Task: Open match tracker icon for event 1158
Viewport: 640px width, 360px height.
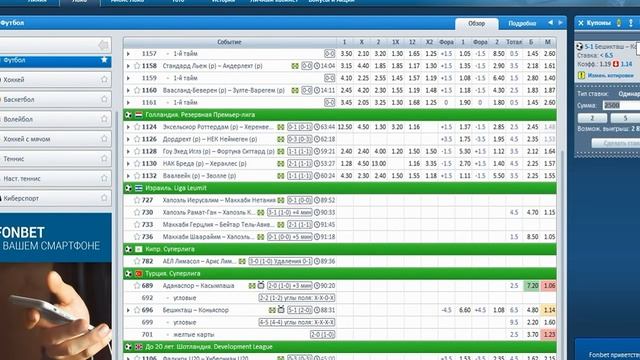Action: pos(295,66)
